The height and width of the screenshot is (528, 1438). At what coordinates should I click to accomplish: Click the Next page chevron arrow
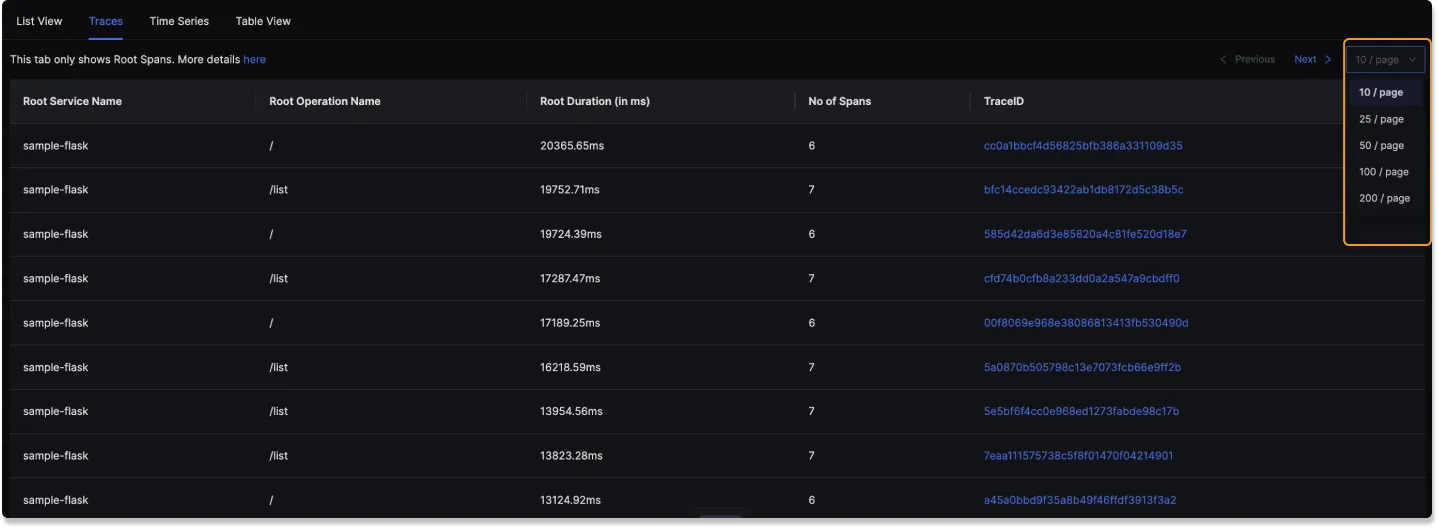1328,60
